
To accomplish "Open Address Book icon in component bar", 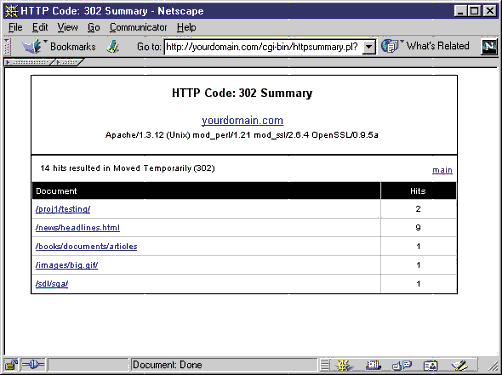I will 431,365.
